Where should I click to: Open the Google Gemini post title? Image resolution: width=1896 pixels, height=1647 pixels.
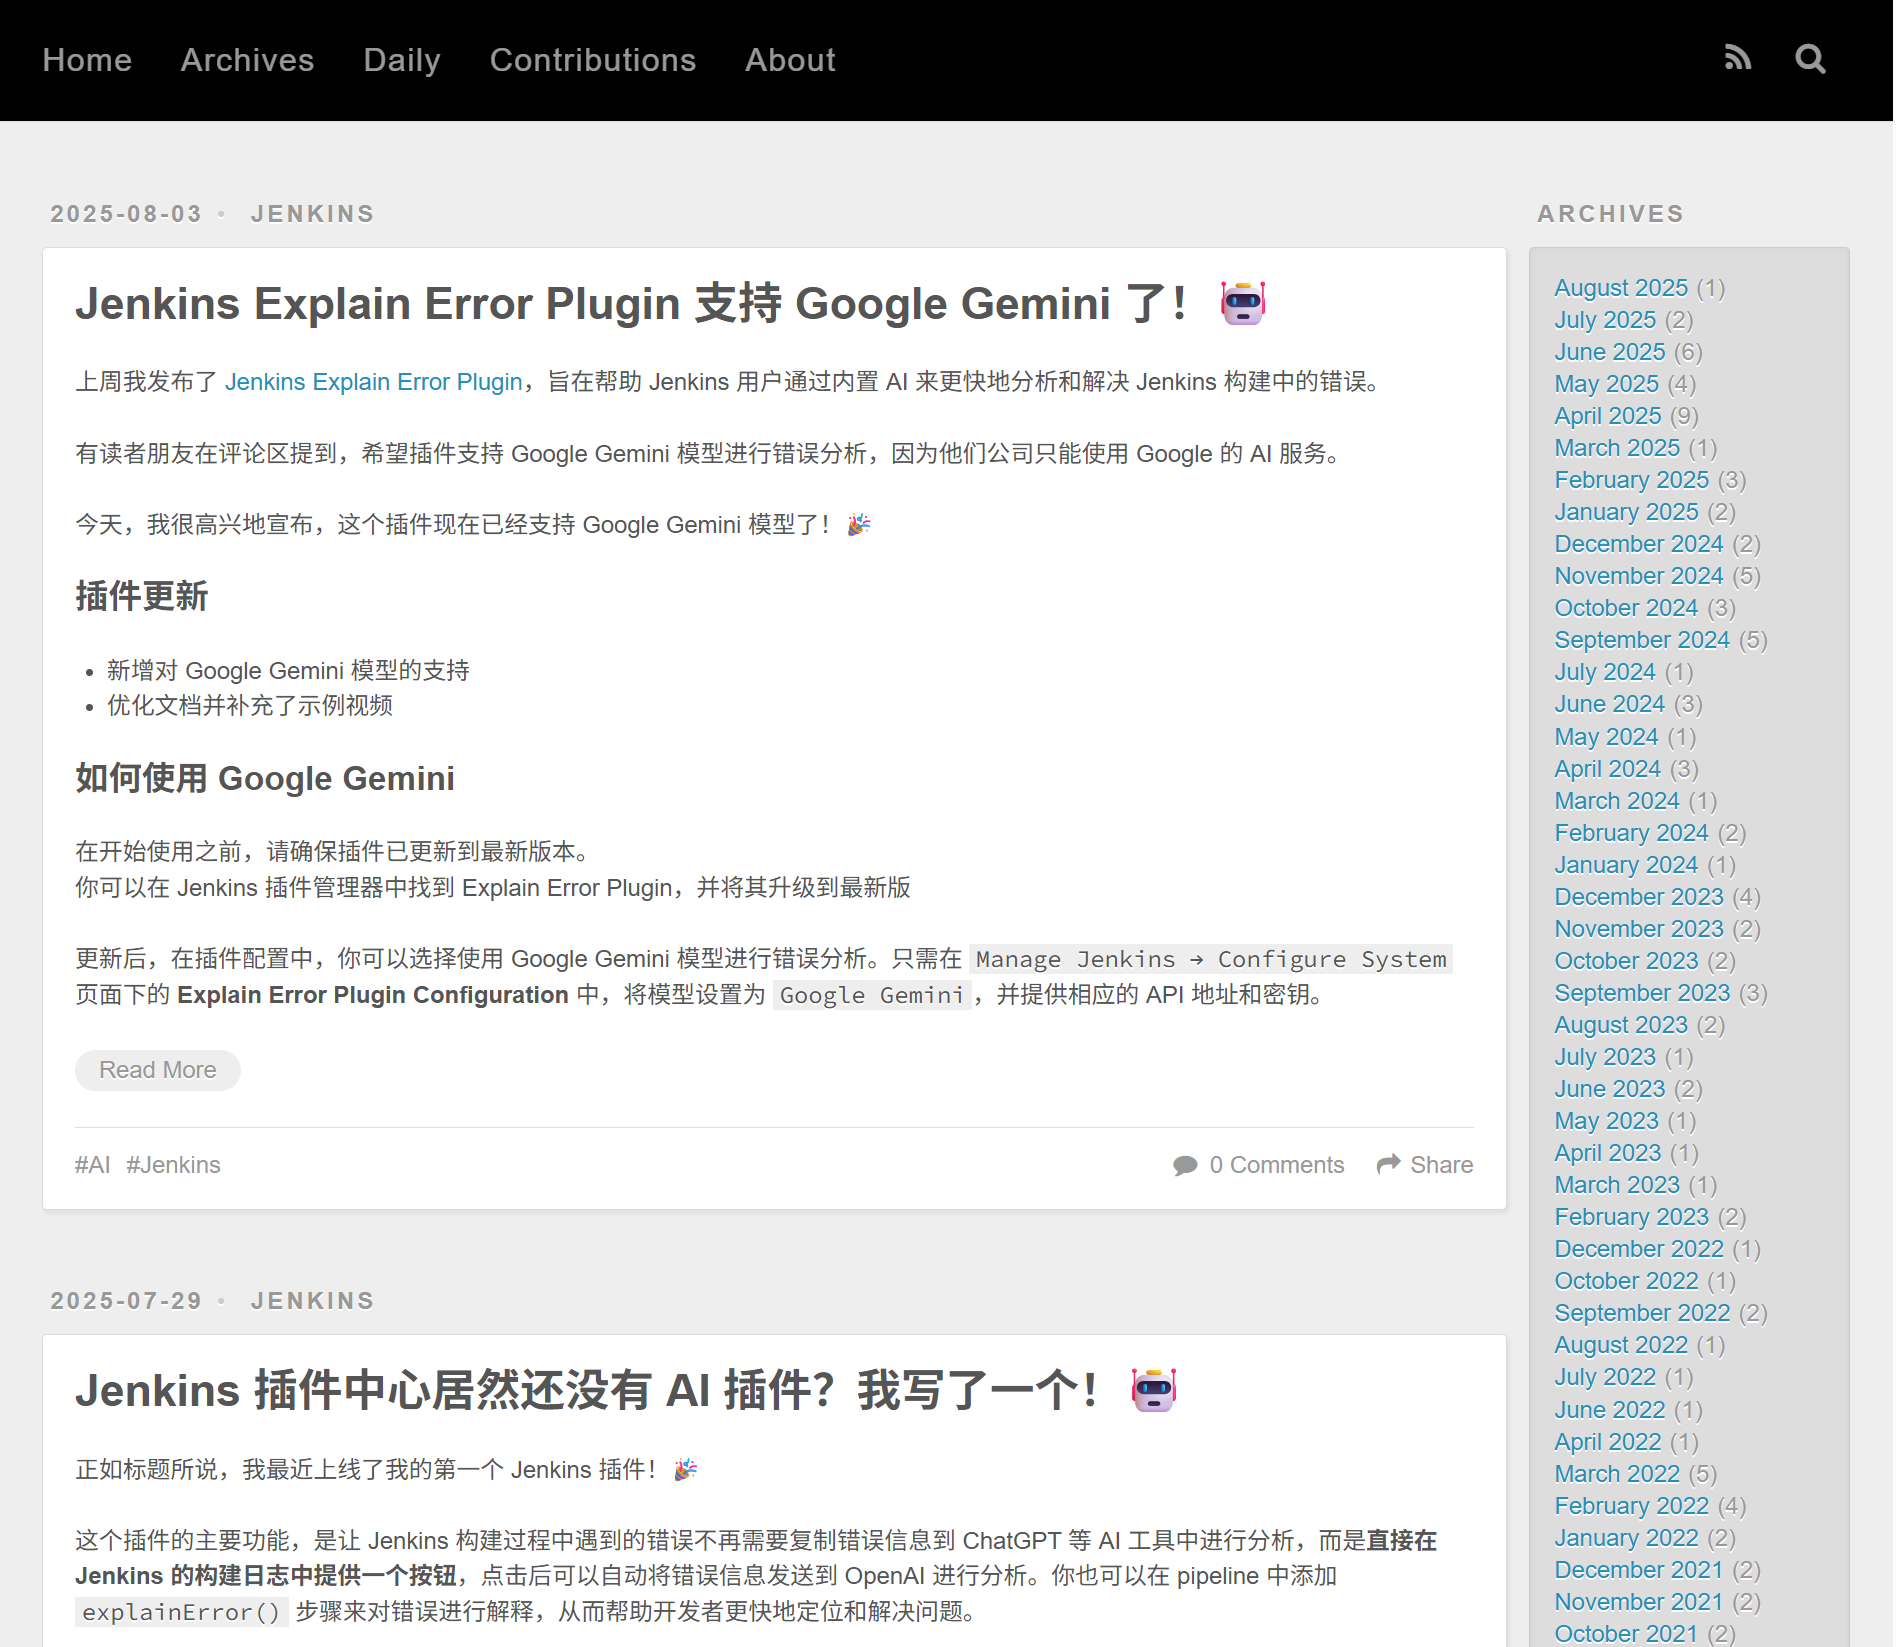click(x=630, y=304)
